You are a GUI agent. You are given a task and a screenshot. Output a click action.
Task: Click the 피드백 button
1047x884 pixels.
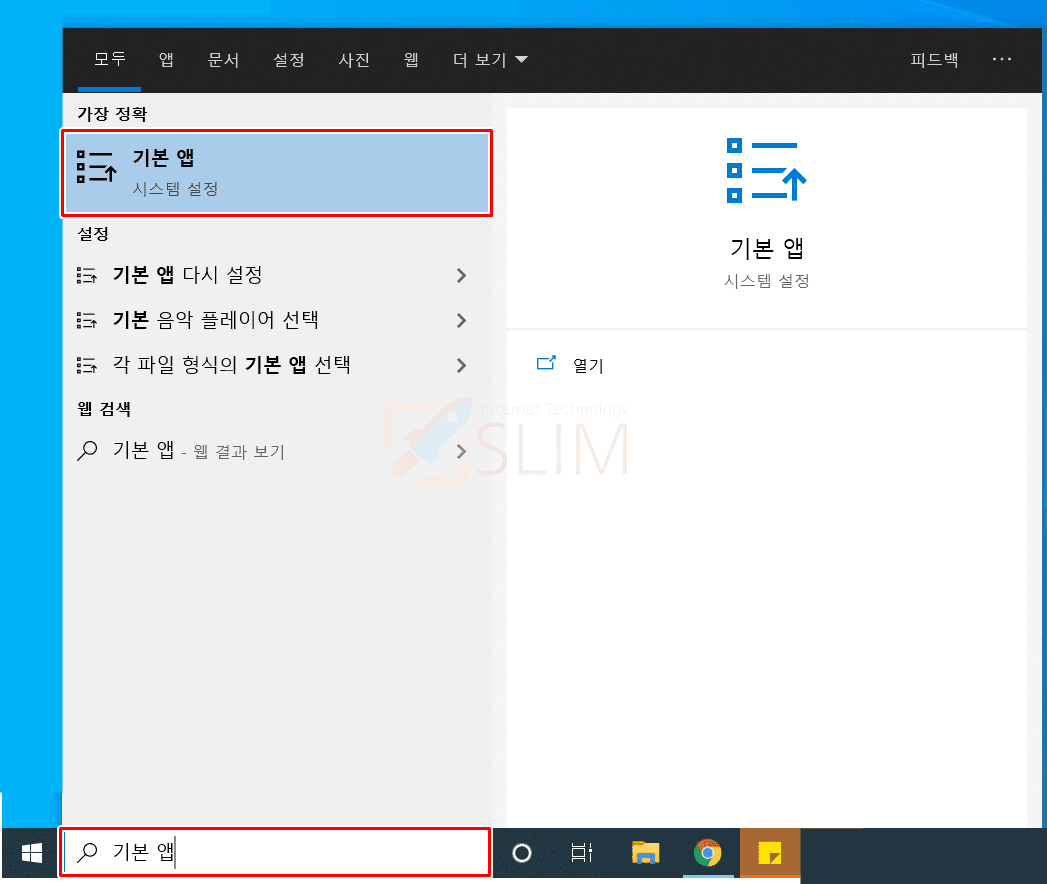(x=934, y=59)
